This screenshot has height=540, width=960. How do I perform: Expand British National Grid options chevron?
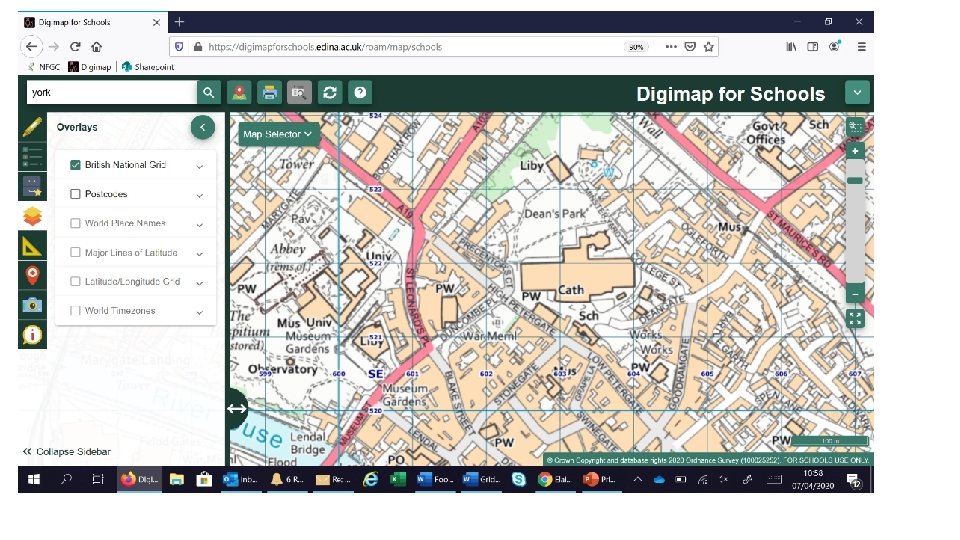[200, 167]
